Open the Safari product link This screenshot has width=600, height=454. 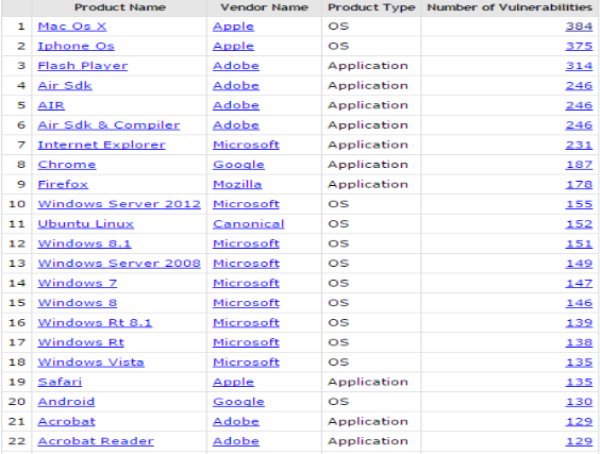(59, 382)
